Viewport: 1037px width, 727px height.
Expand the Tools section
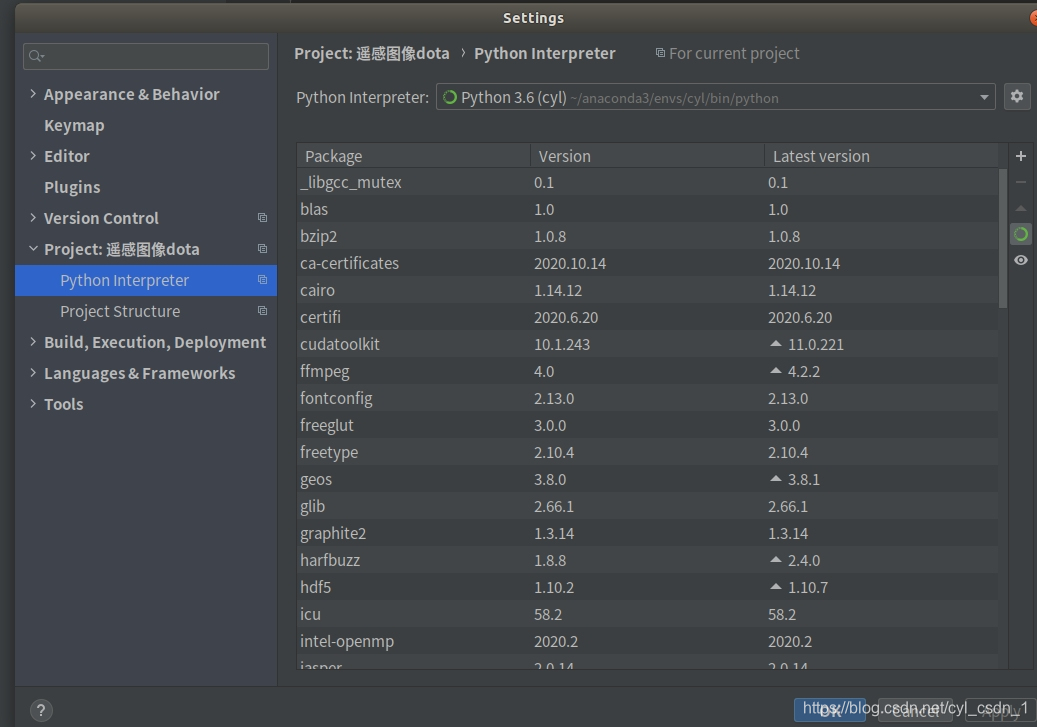tap(32, 404)
